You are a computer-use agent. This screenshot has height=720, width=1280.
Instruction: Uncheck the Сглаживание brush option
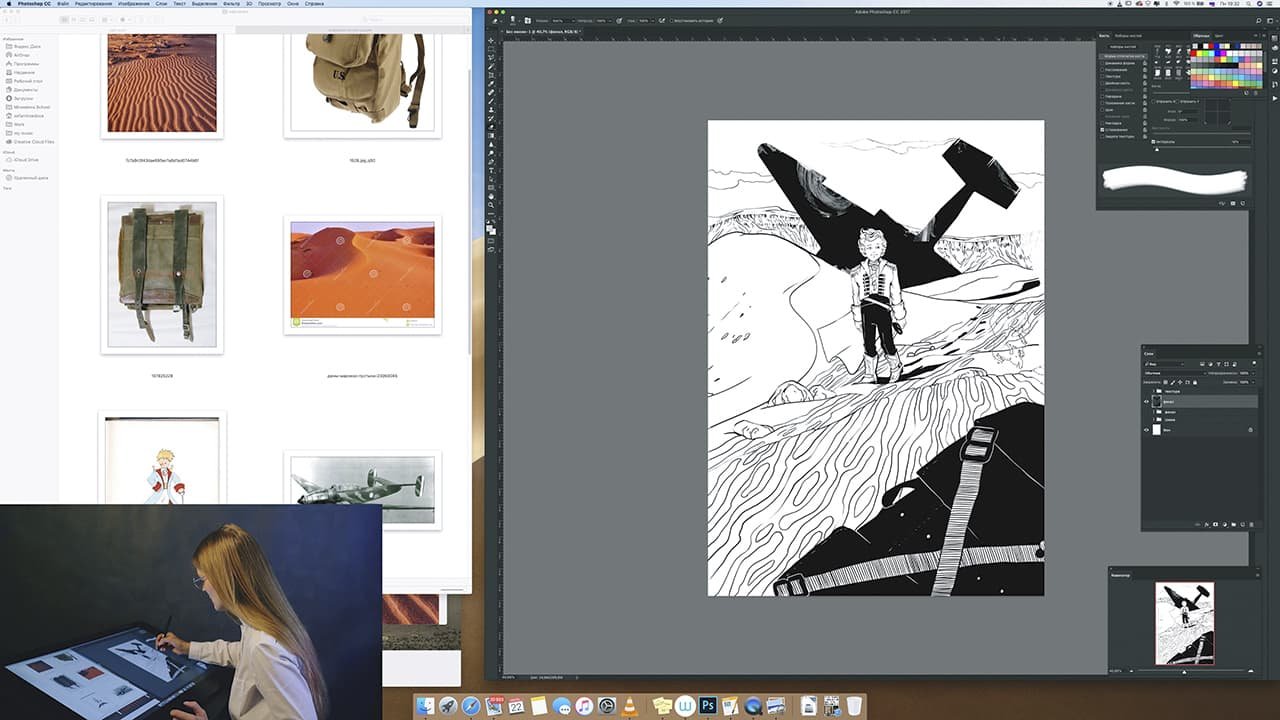coord(1102,130)
